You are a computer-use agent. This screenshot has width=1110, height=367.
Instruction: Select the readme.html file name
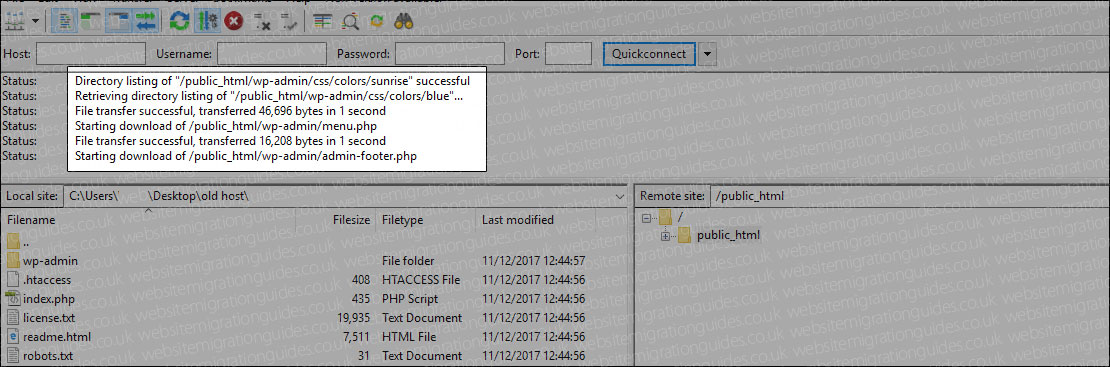57,337
